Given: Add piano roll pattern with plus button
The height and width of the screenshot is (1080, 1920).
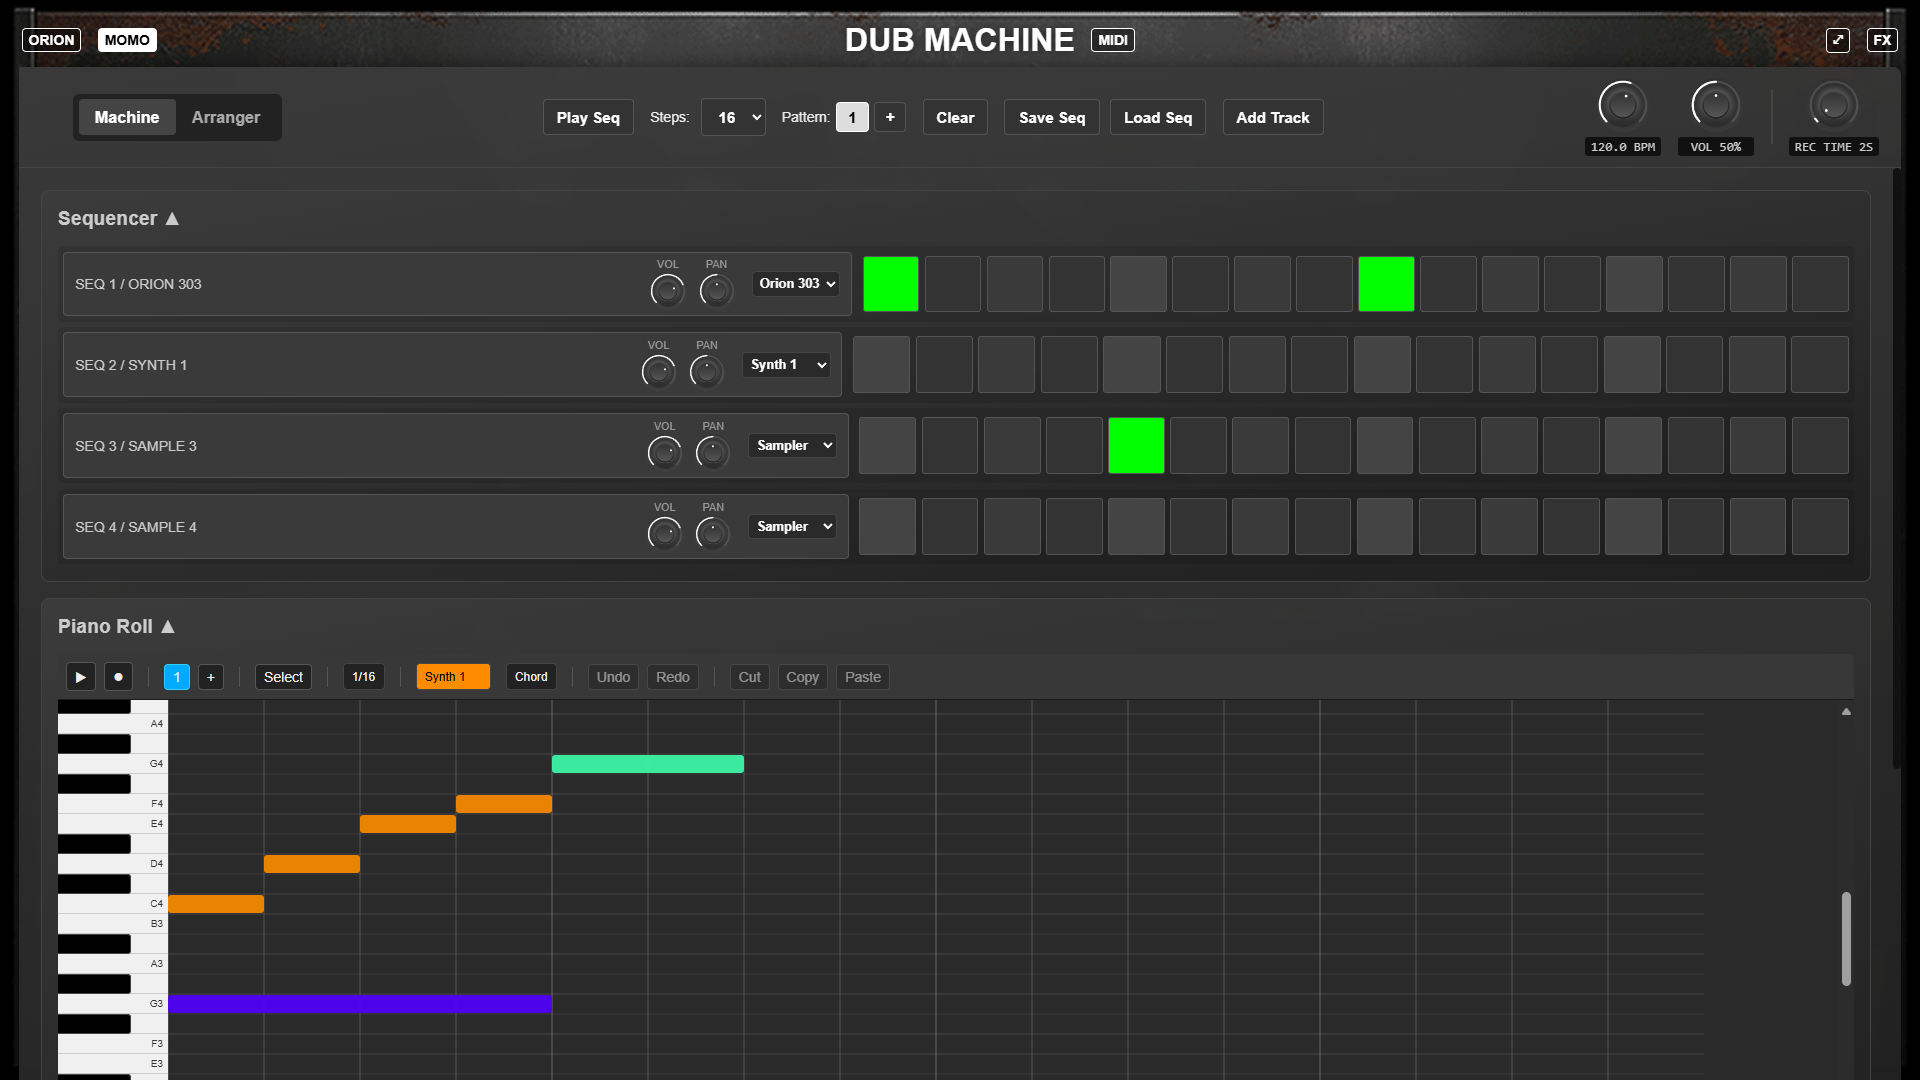Looking at the screenshot, I should 210,677.
